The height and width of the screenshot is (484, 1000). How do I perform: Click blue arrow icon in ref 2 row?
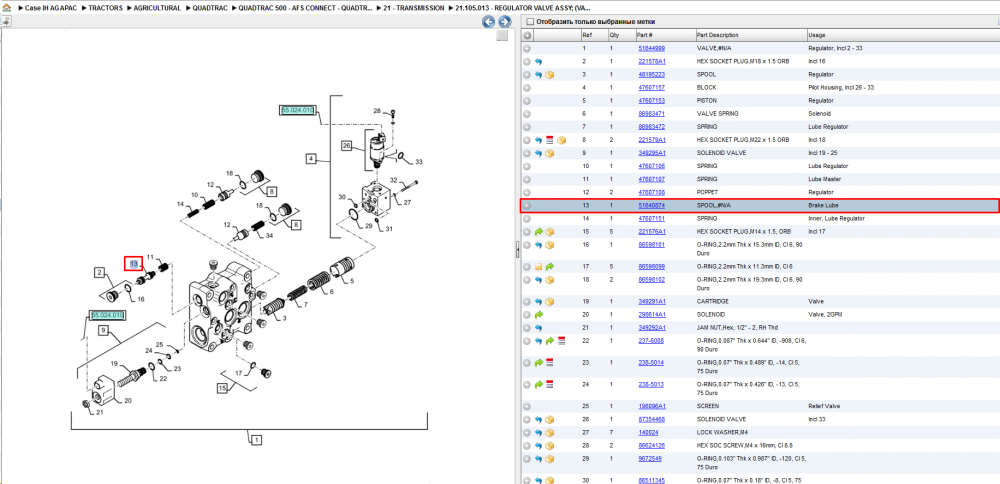pos(538,61)
